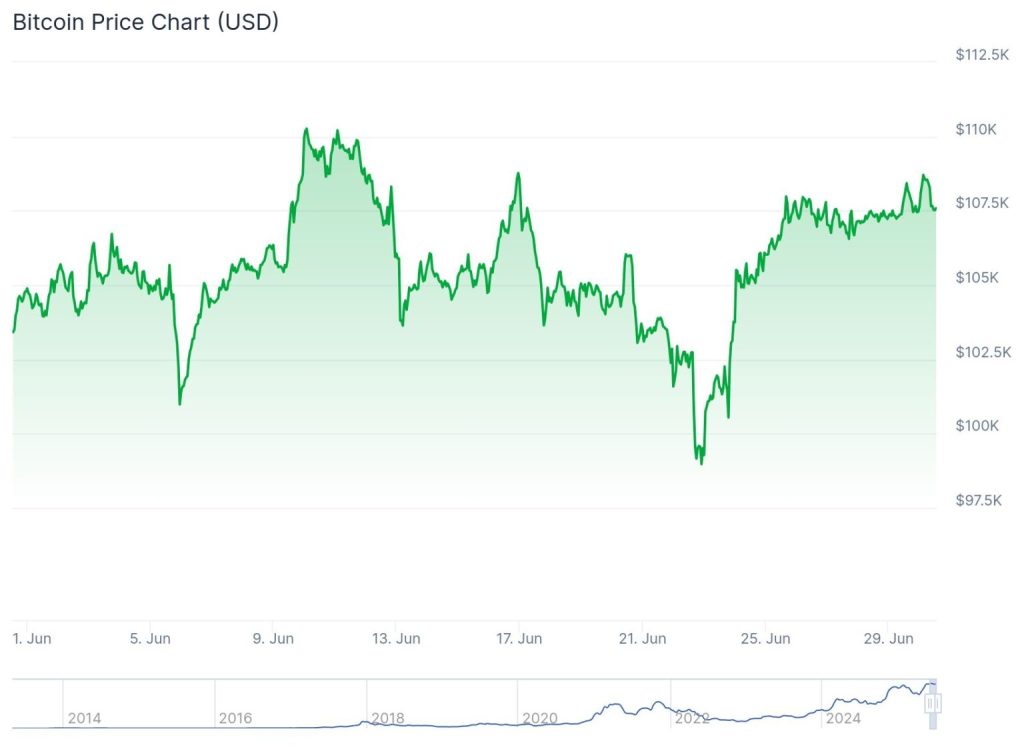Click the 2014 label in the navigator
1024x747 pixels.
[84, 718]
